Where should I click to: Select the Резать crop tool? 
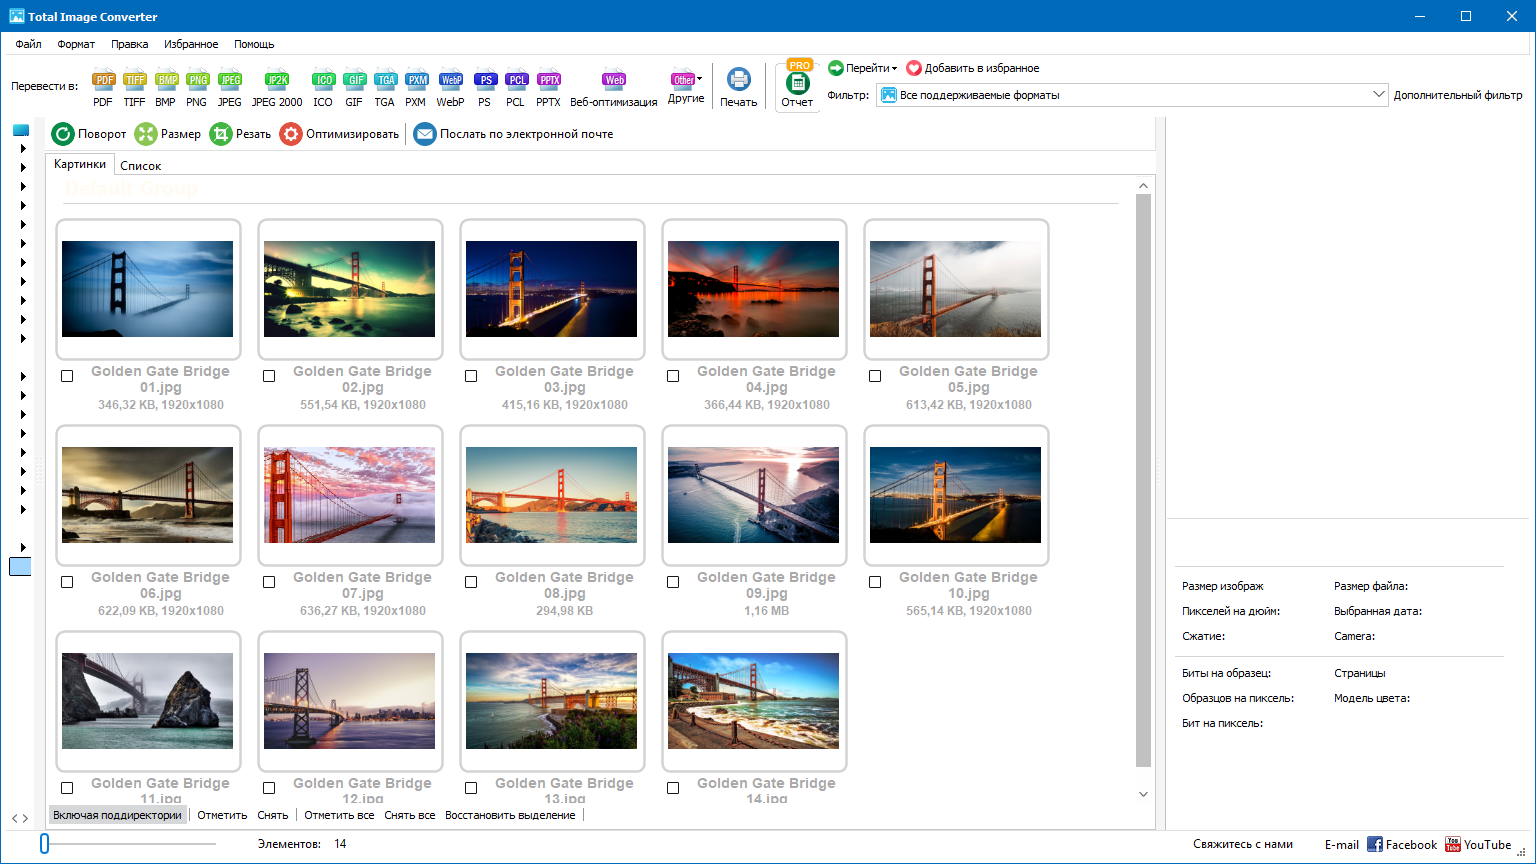point(221,134)
